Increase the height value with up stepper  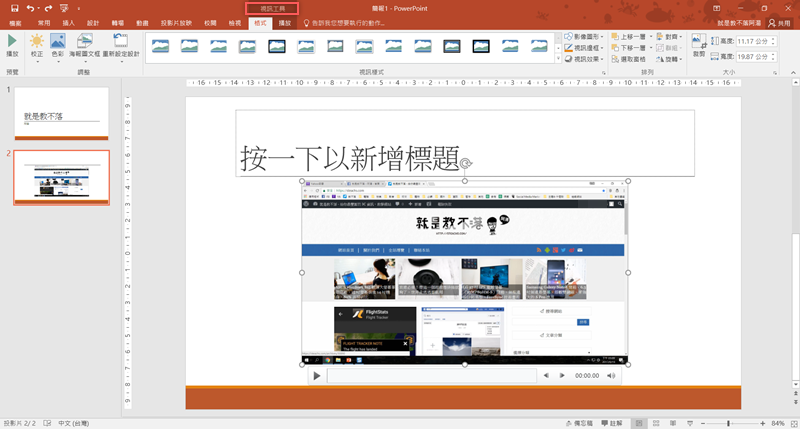(773, 39)
